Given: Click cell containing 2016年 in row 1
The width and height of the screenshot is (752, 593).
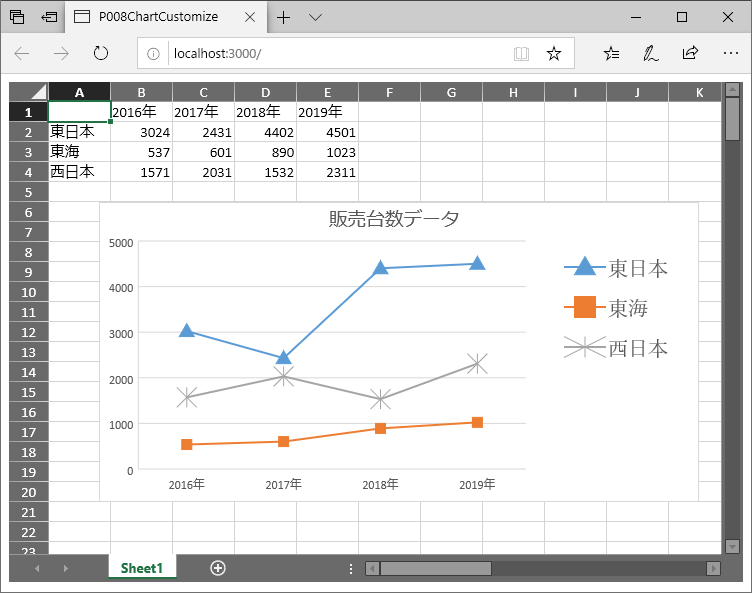Looking at the screenshot, I should (x=141, y=112).
